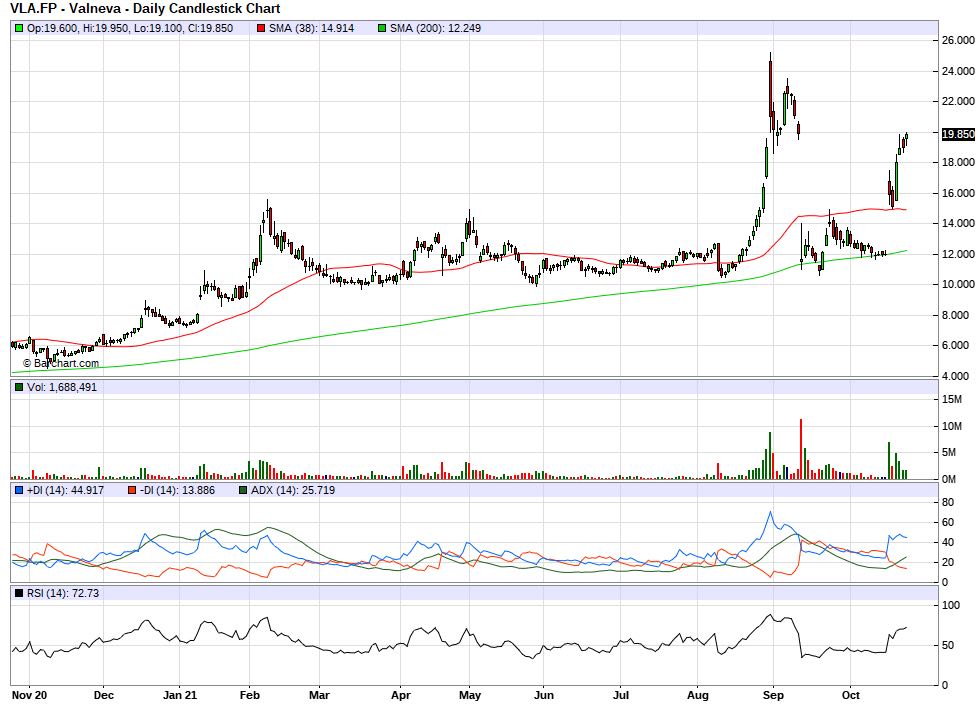The height and width of the screenshot is (726, 980).
Task: Click the SMA (200): 12.249 label
Action: point(436,28)
